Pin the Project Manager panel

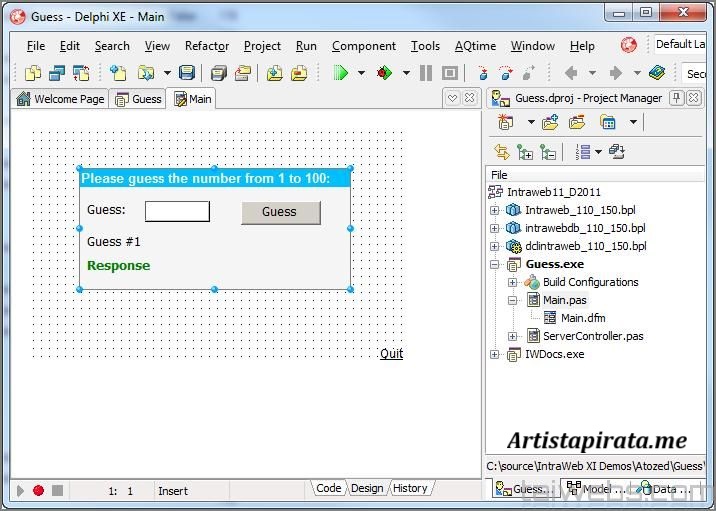click(676, 98)
